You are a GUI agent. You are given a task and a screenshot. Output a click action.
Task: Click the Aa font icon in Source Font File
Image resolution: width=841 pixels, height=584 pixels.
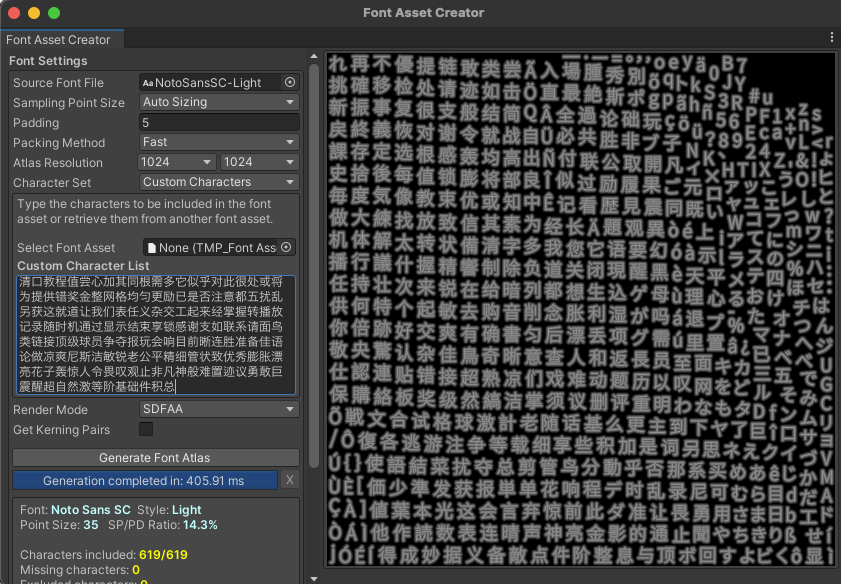click(148, 83)
